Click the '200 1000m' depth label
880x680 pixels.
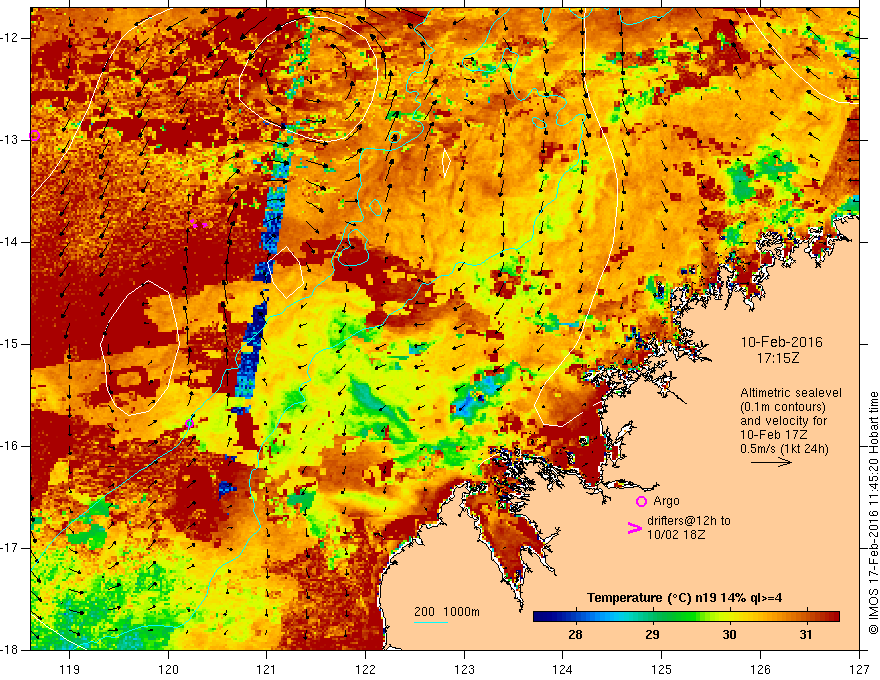(447, 612)
